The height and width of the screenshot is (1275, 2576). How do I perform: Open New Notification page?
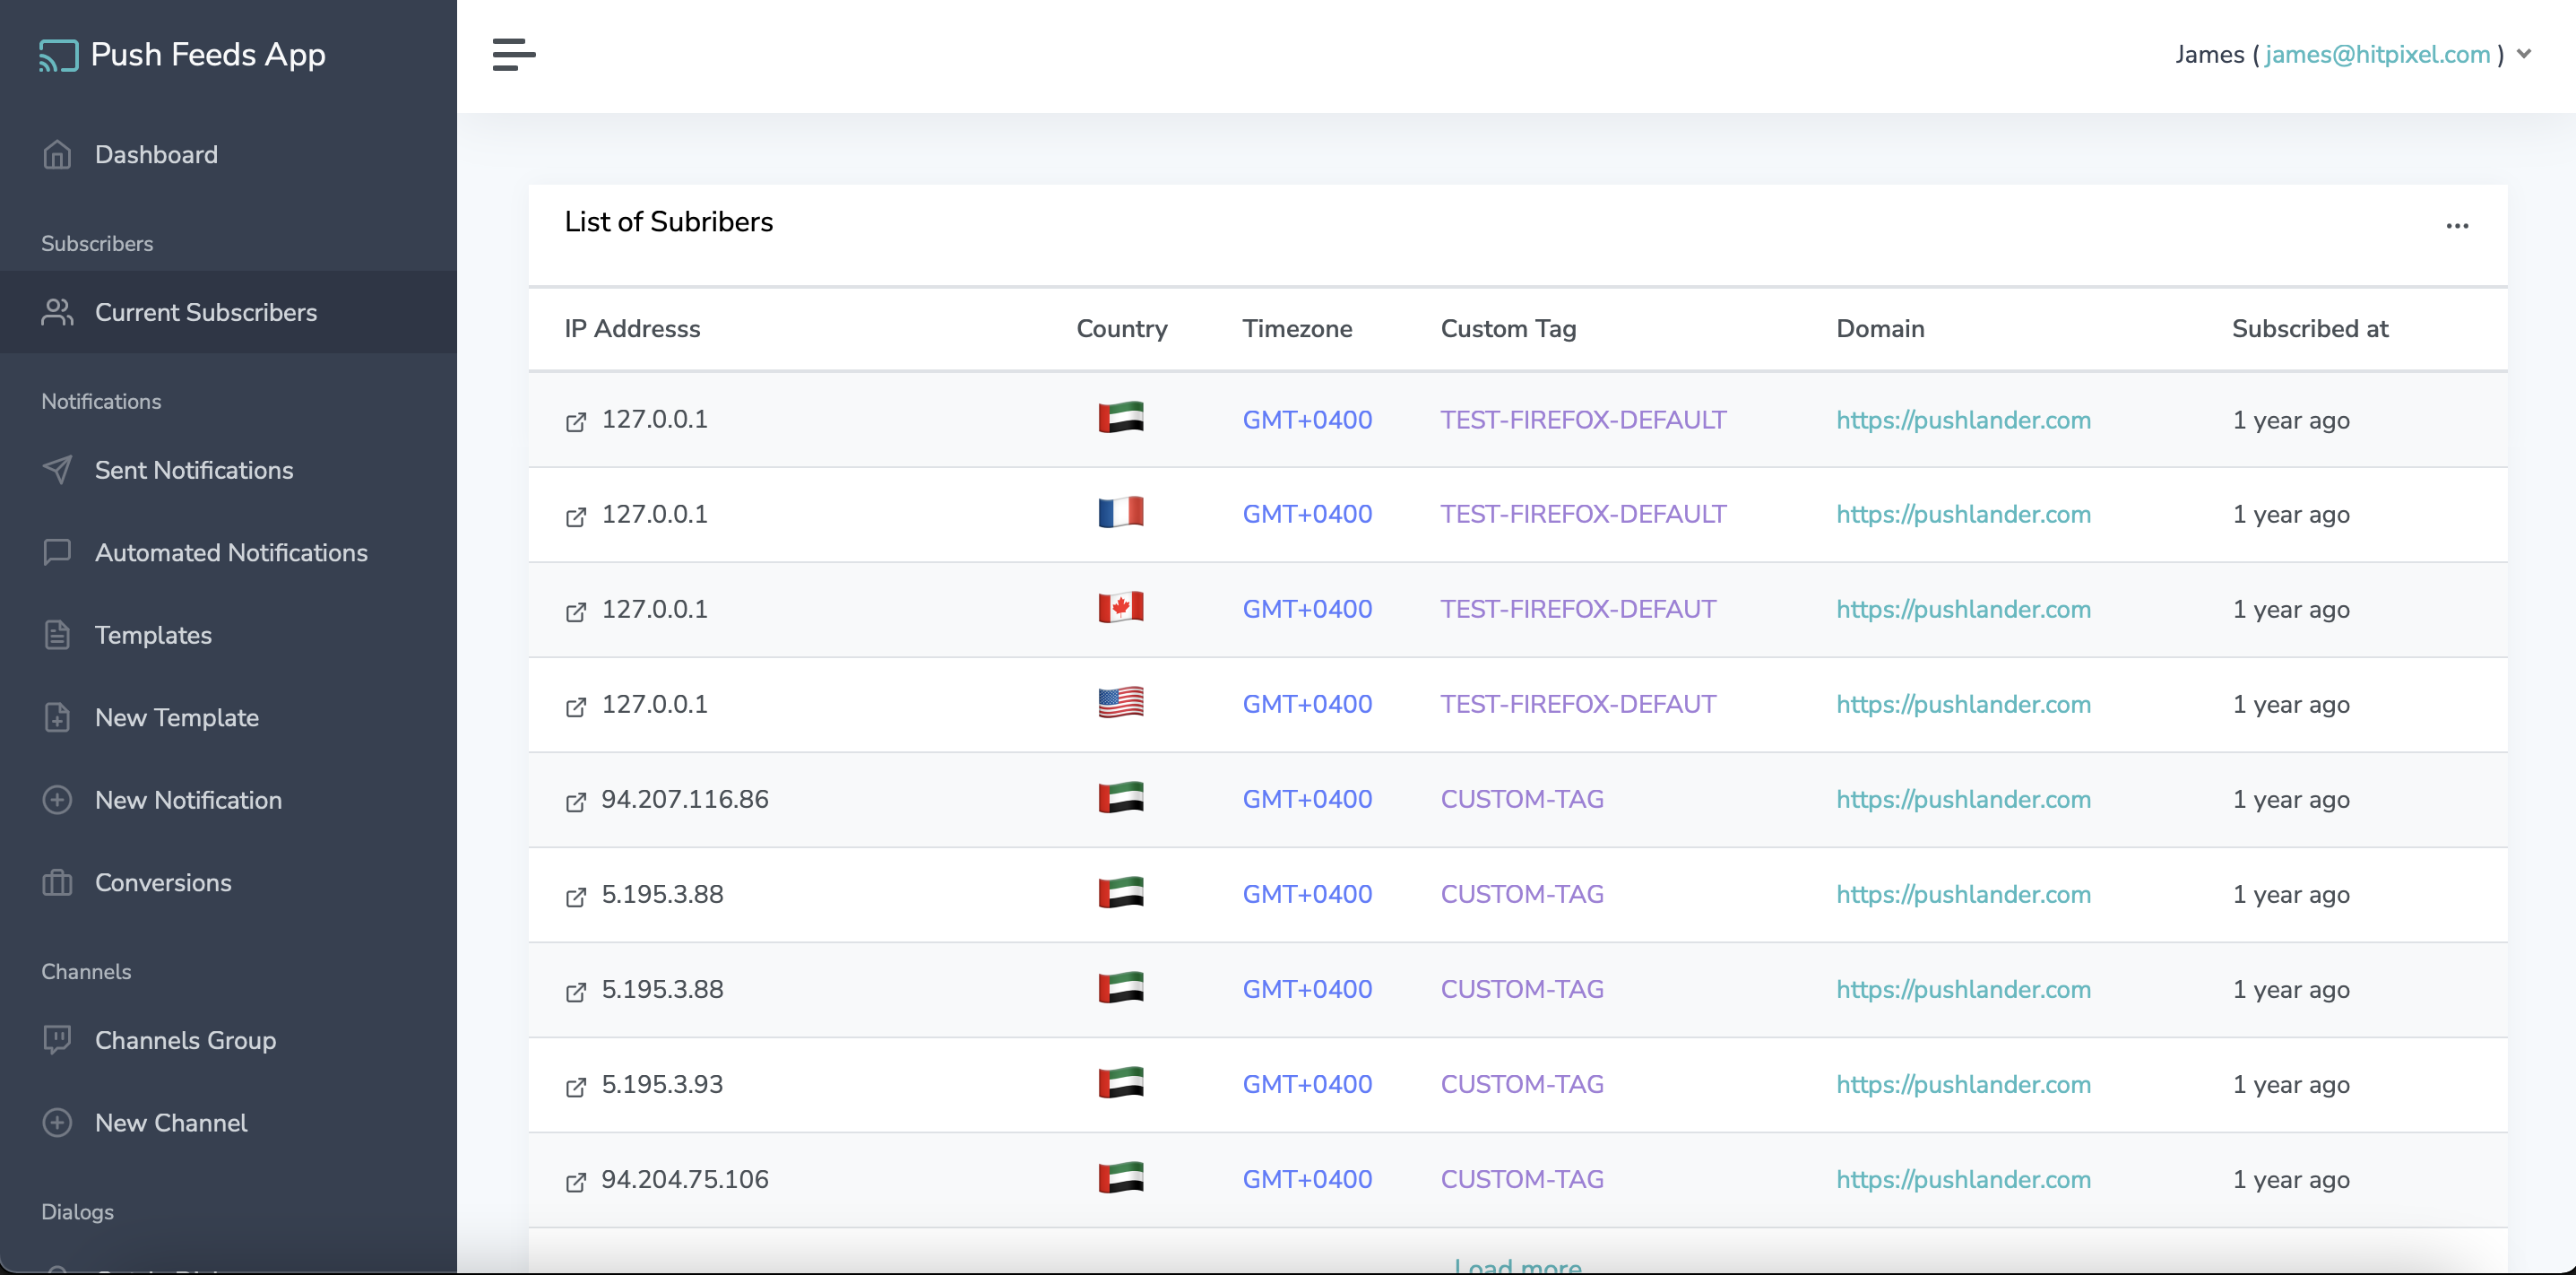coord(188,800)
